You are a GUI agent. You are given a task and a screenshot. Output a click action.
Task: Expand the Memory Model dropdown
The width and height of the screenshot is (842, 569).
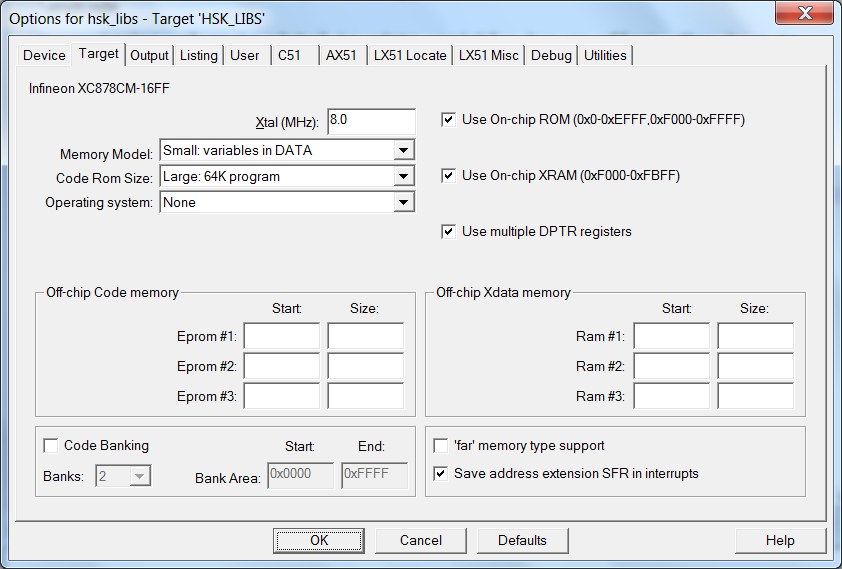click(403, 151)
